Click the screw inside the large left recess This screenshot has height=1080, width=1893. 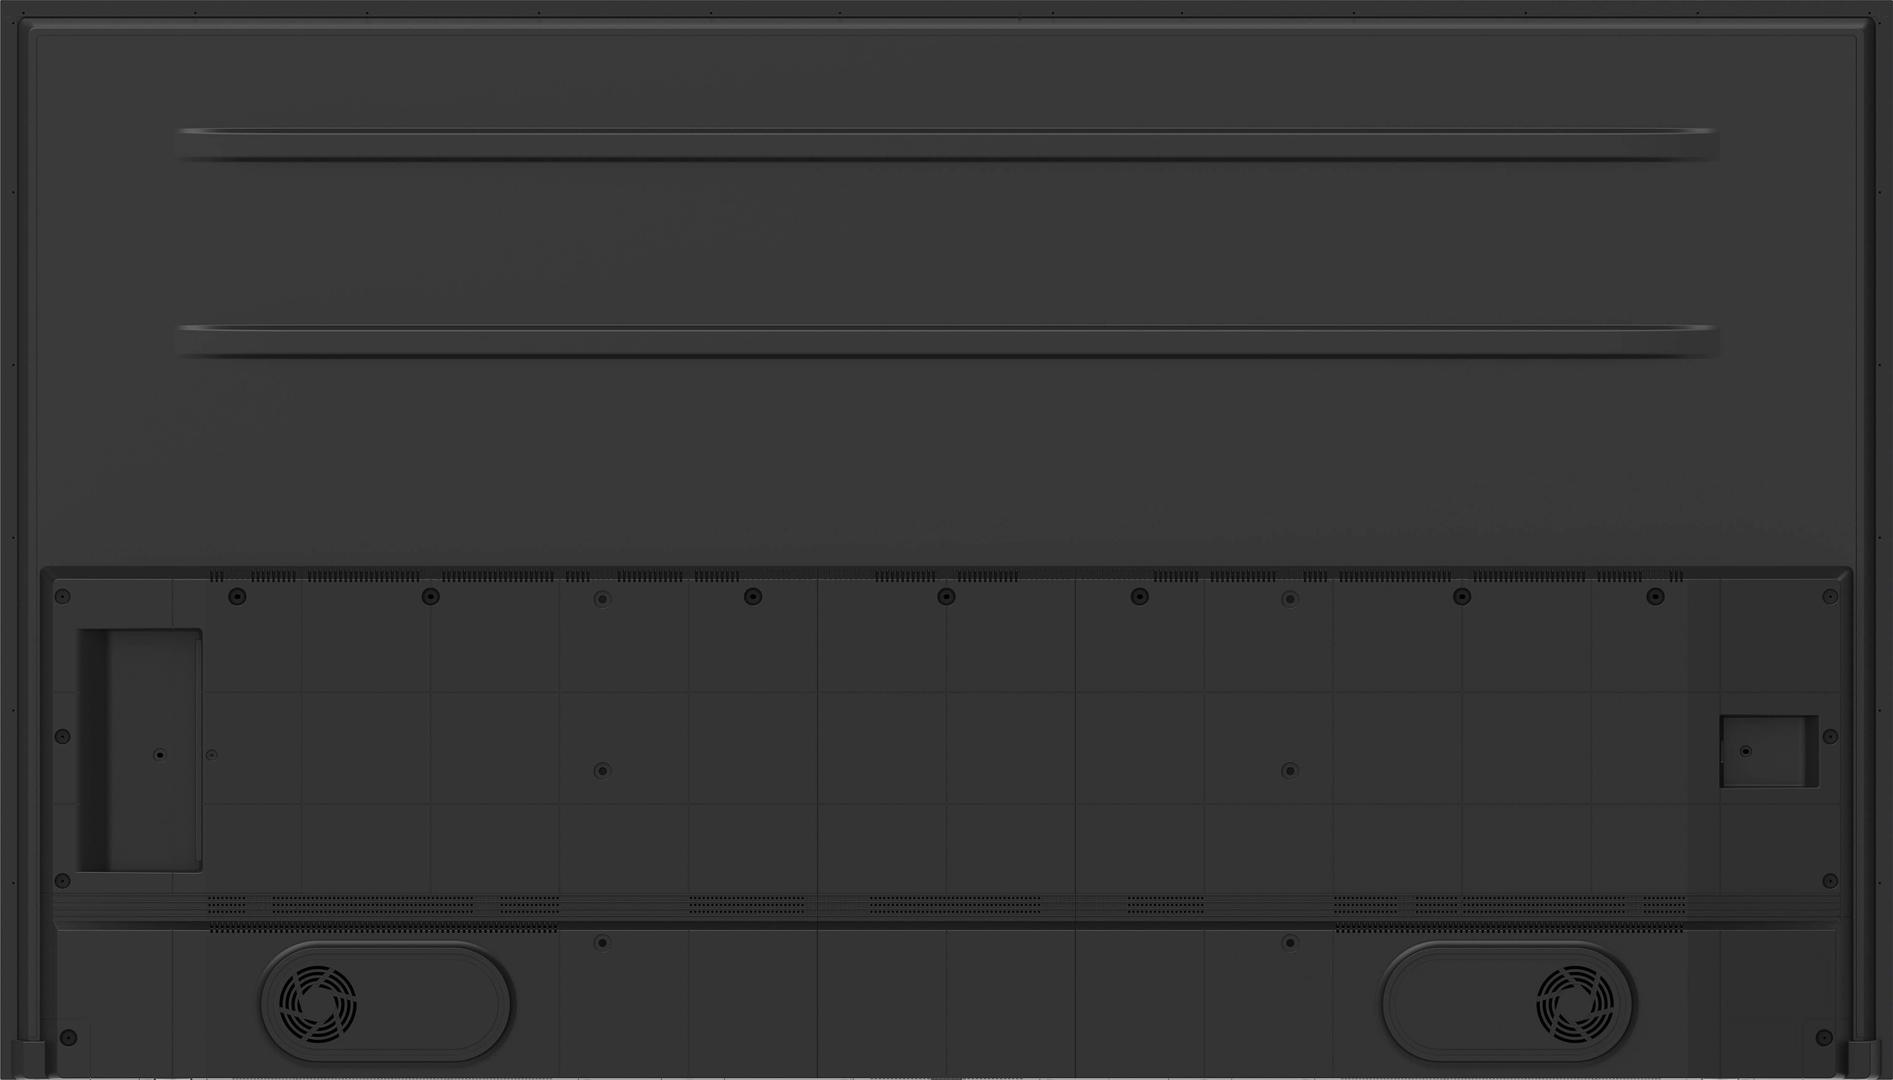(x=159, y=755)
